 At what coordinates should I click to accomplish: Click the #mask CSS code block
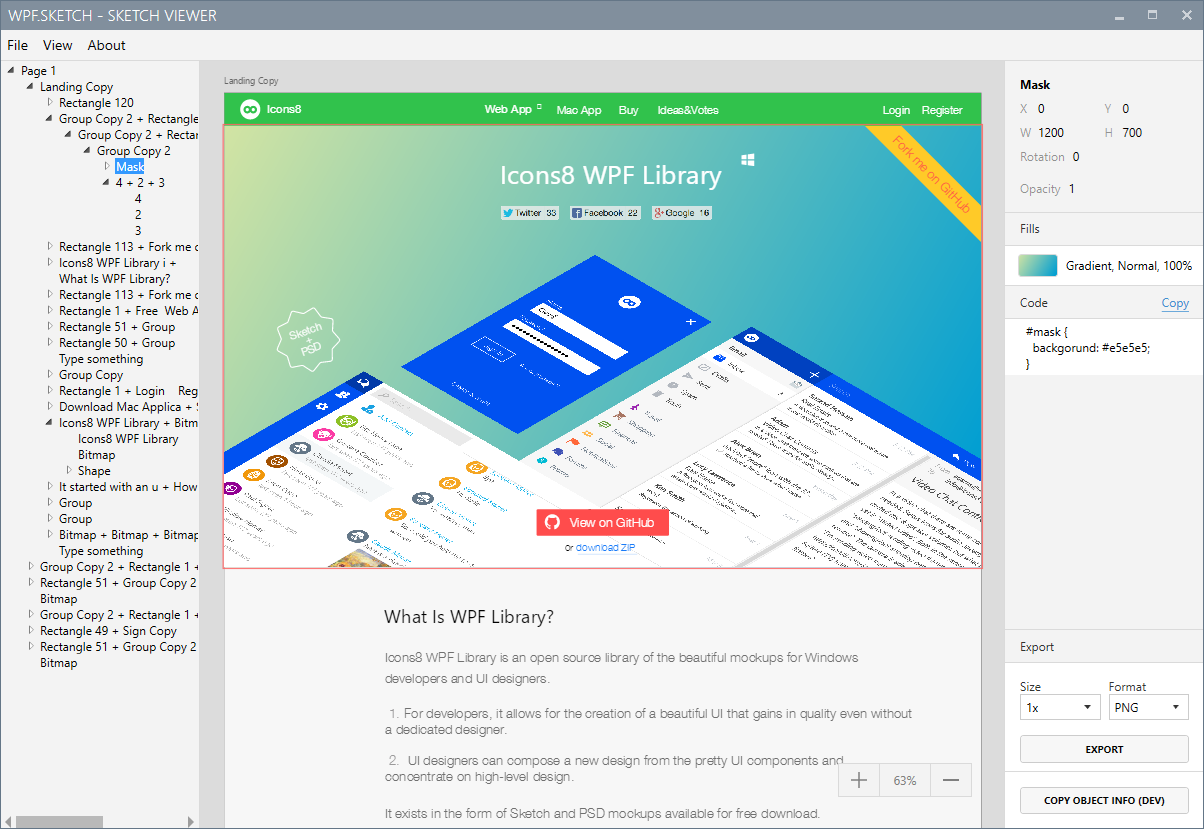[1104, 347]
